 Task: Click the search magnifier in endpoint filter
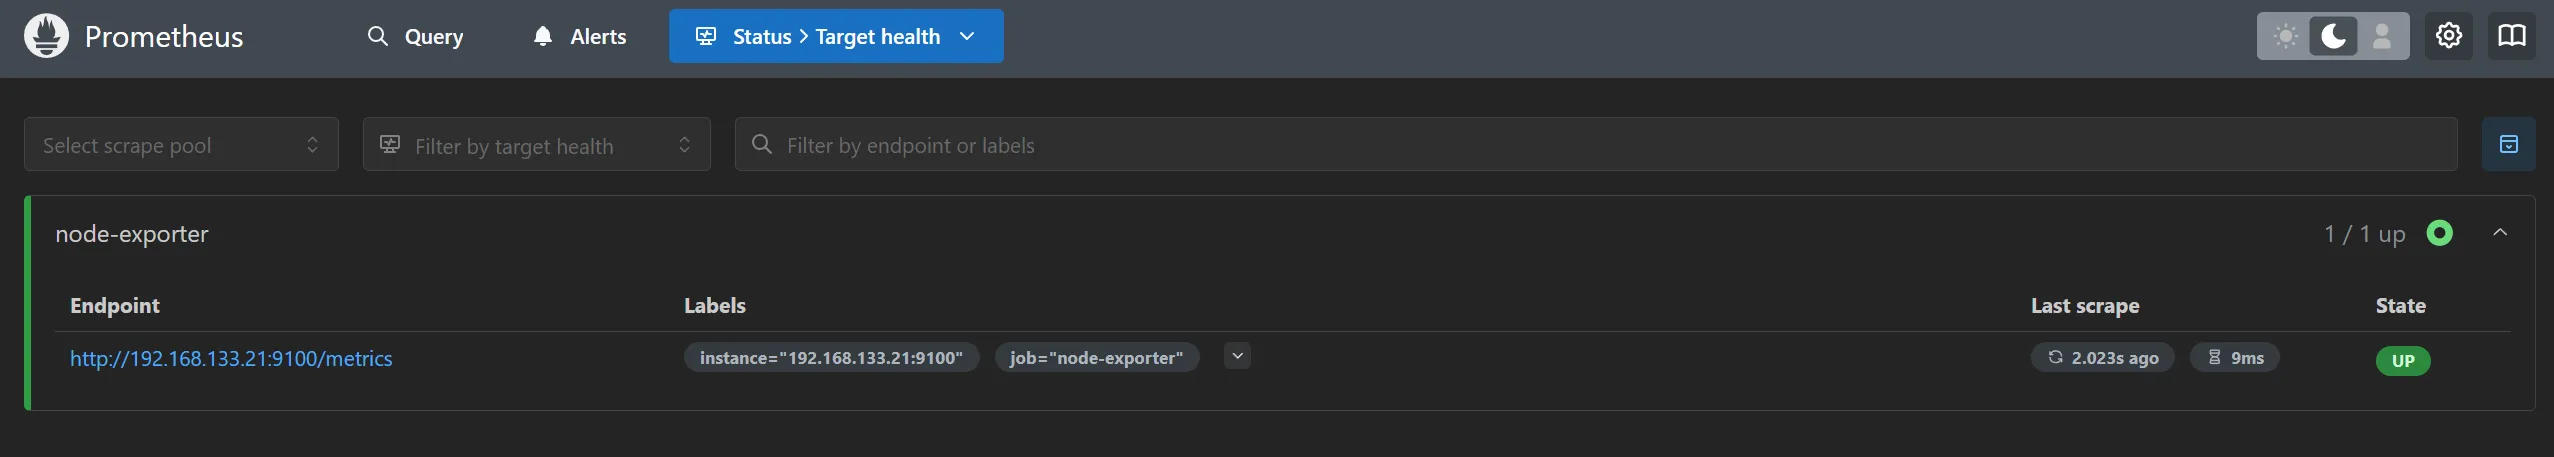tap(762, 145)
